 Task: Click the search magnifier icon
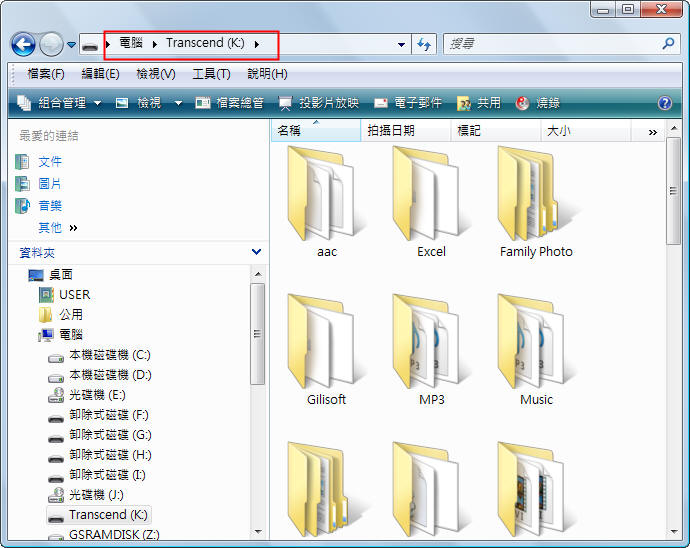click(x=668, y=44)
